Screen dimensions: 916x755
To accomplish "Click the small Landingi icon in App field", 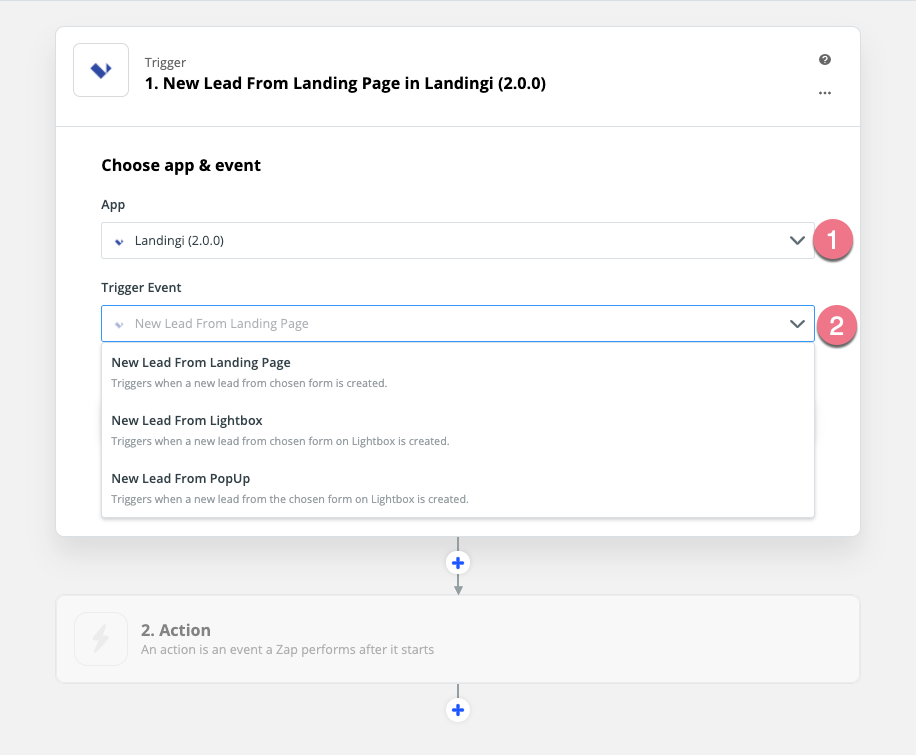I will 119,241.
